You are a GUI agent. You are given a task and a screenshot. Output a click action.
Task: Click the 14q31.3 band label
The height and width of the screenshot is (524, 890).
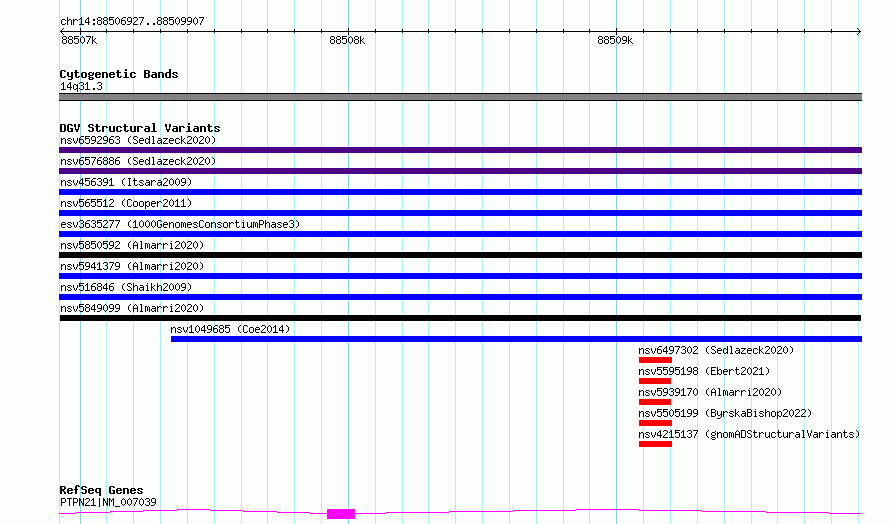pos(81,86)
